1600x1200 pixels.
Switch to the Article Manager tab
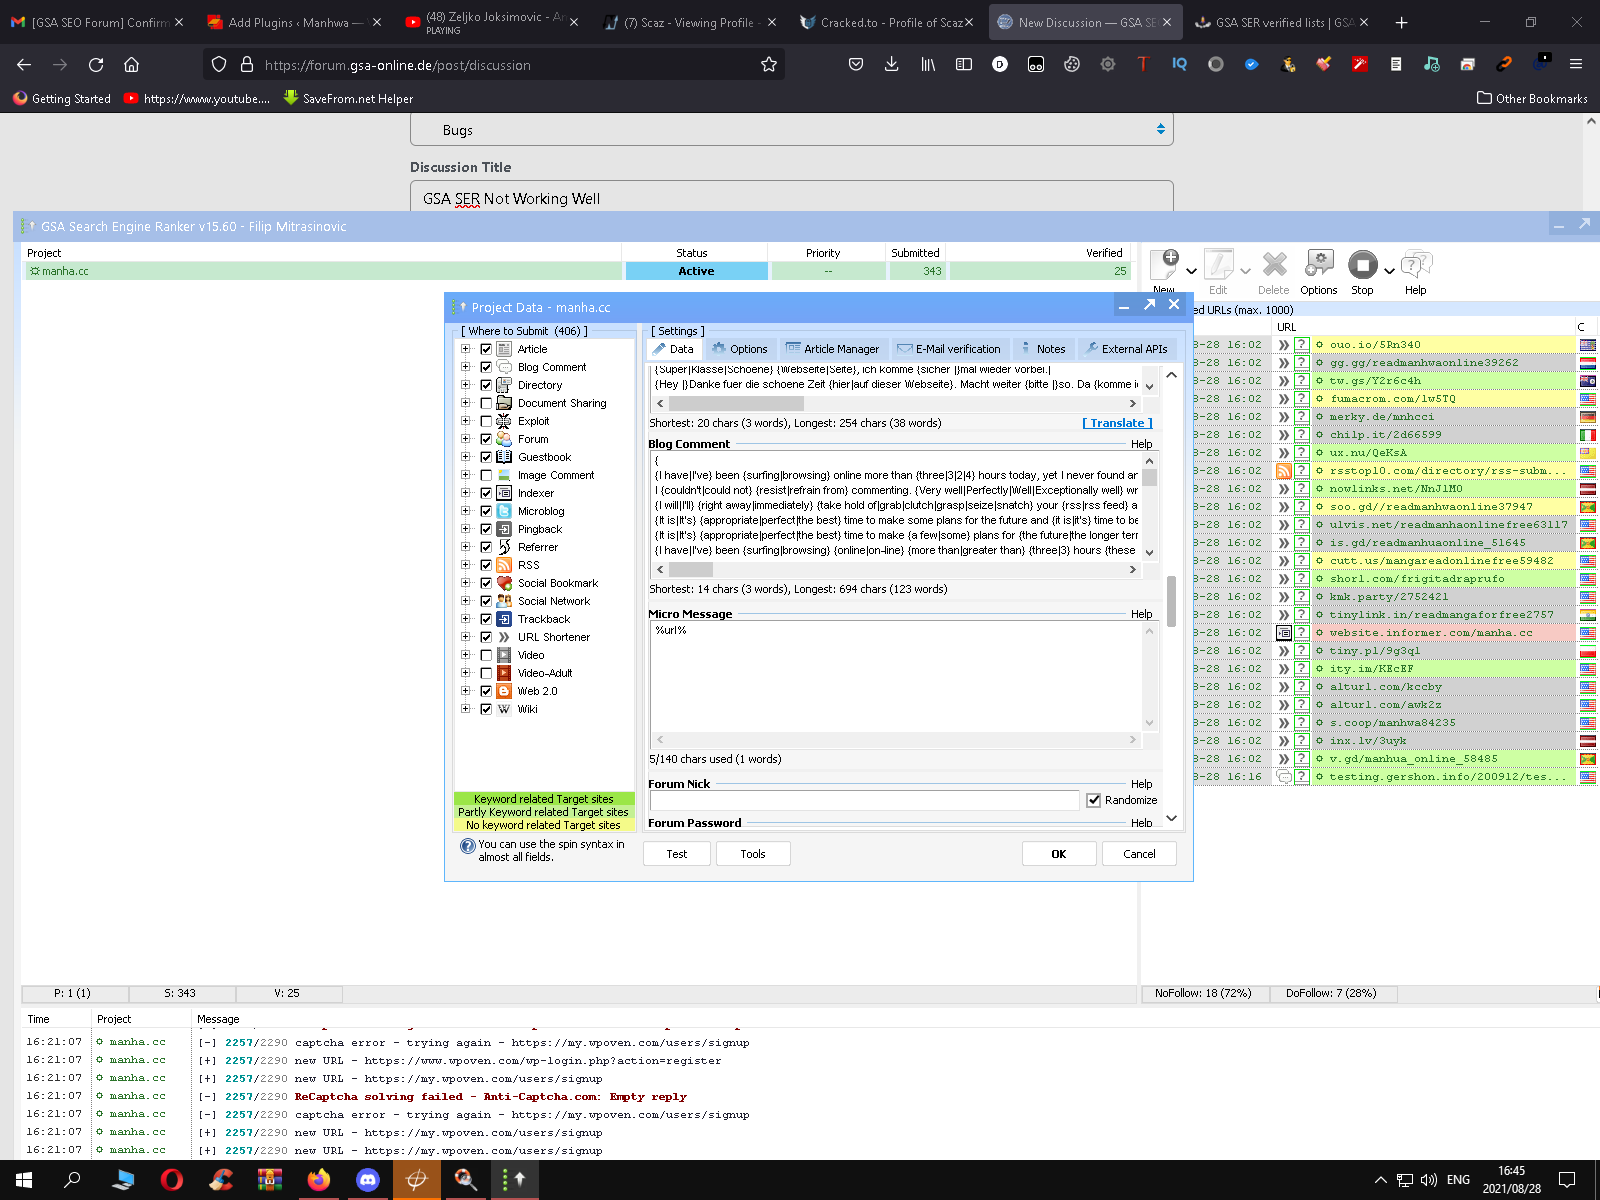833,349
